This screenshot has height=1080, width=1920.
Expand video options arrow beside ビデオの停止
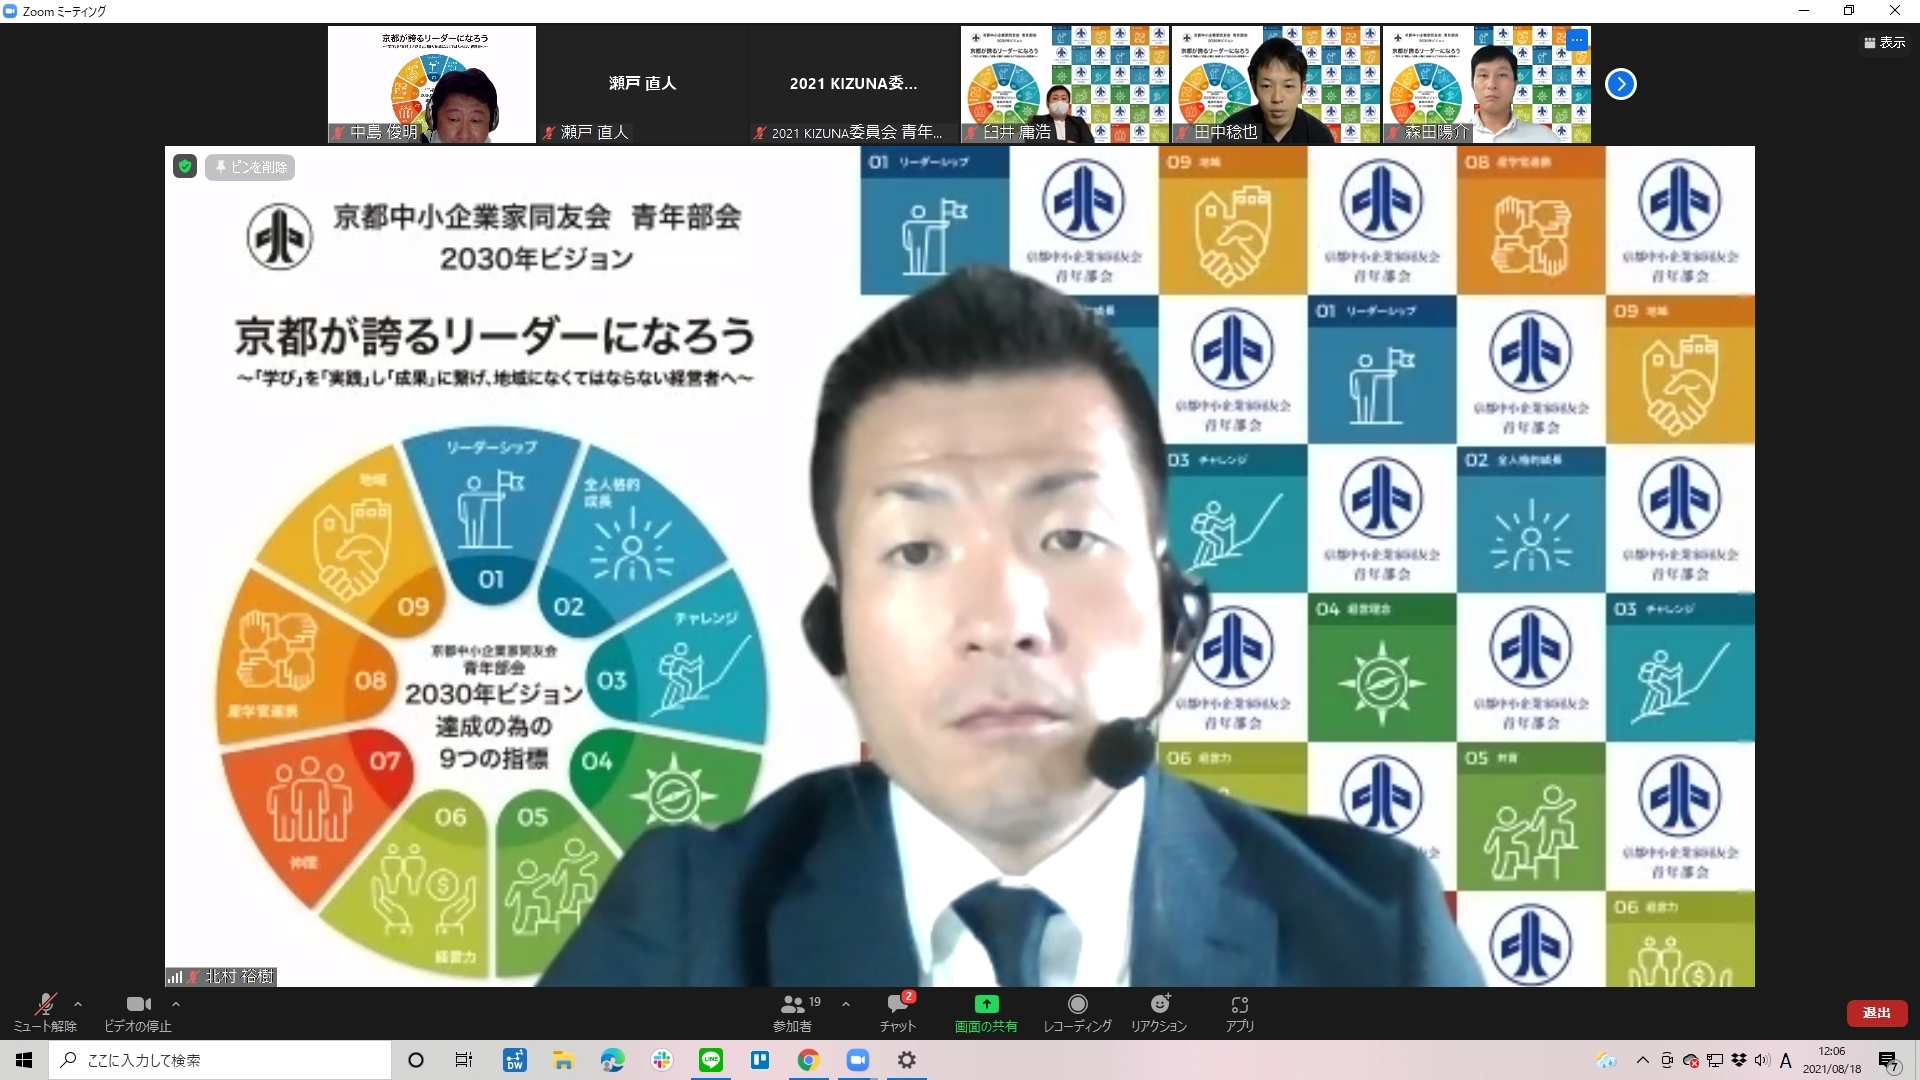(176, 1004)
